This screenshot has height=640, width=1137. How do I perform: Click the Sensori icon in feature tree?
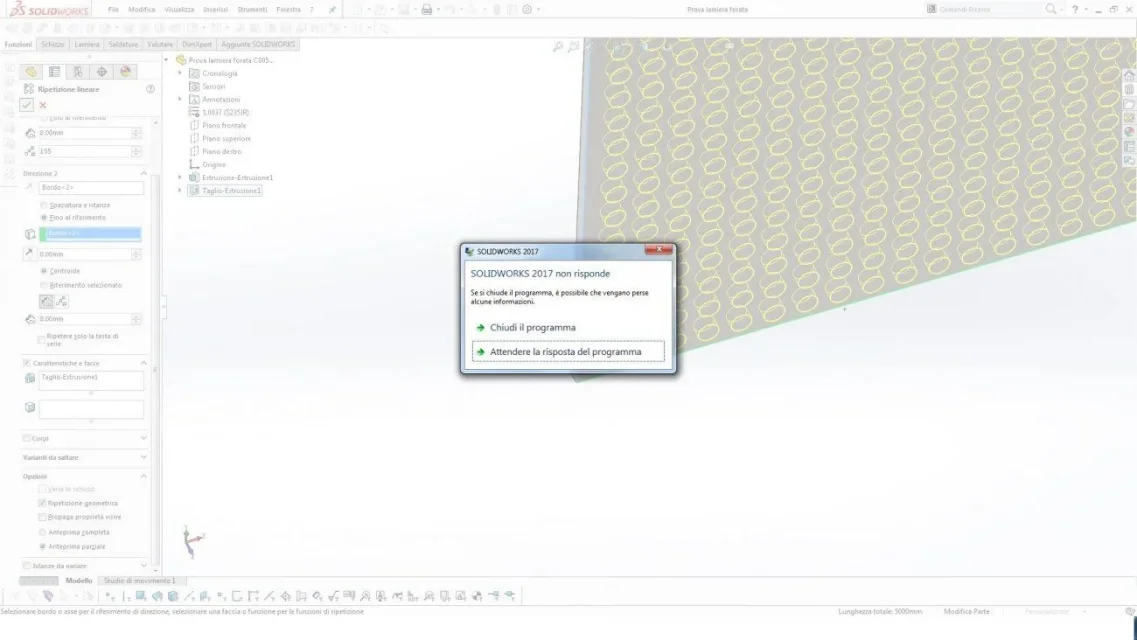tap(194, 86)
